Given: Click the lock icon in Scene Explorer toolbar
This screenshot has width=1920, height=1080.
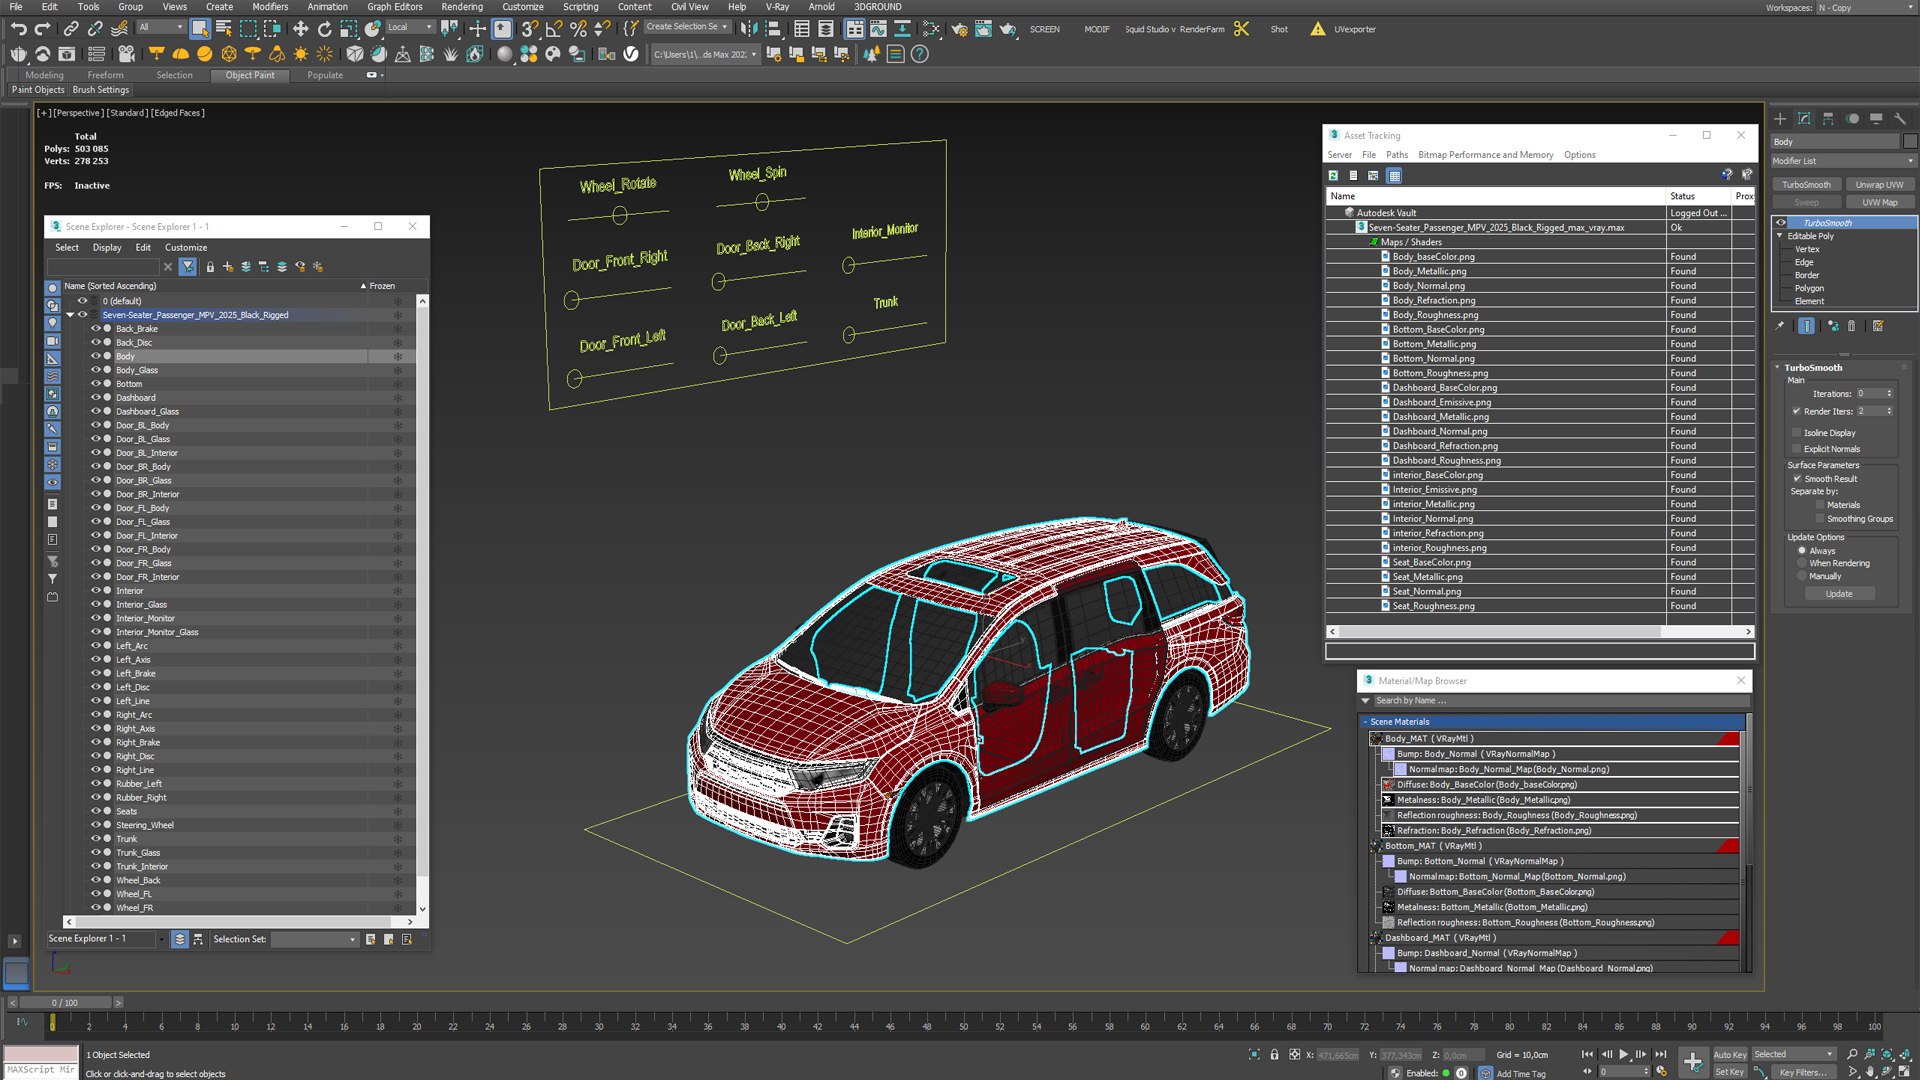Looking at the screenshot, I should [x=210, y=267].
